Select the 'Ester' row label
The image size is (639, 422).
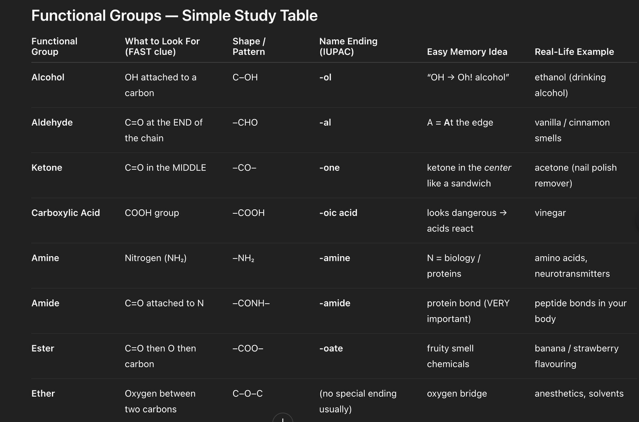[x=43, y=348]
